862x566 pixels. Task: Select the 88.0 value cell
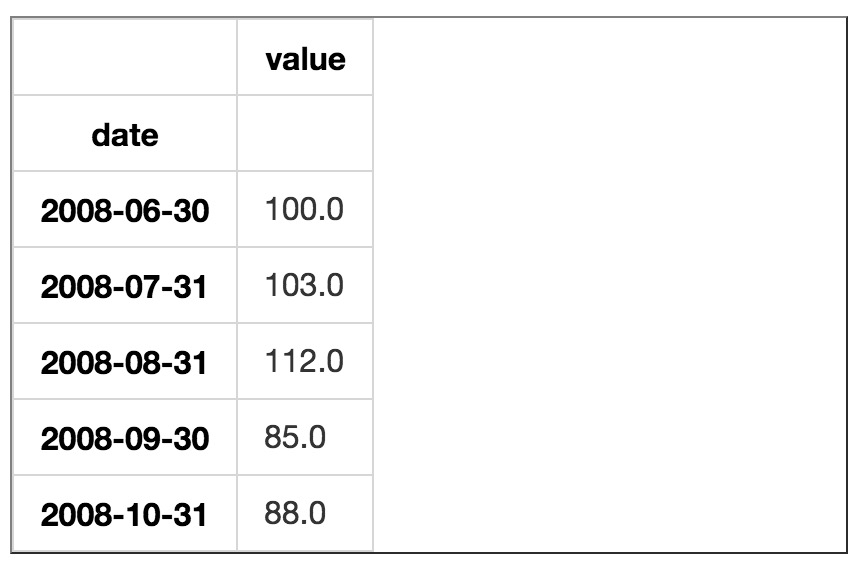coord(296,514)
